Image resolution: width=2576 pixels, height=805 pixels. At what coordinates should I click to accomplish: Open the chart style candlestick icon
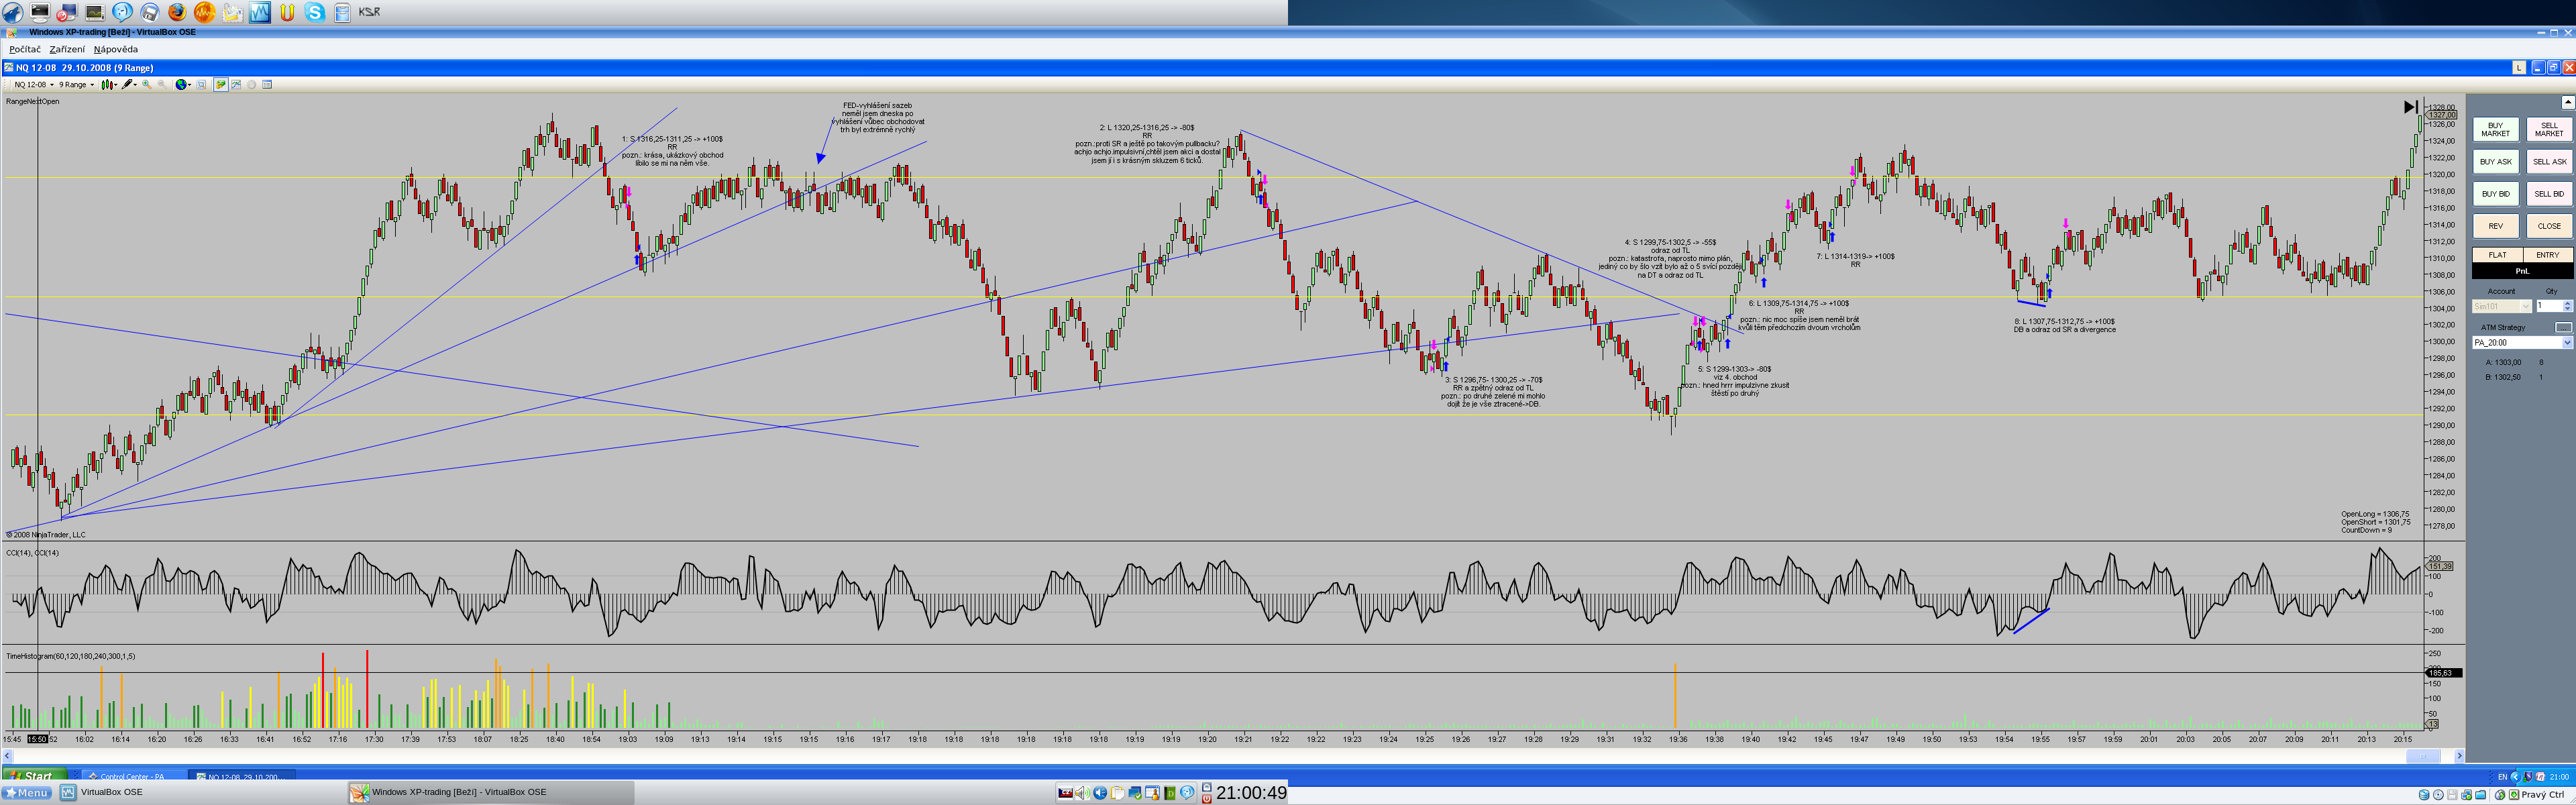(x=107, y=85)
